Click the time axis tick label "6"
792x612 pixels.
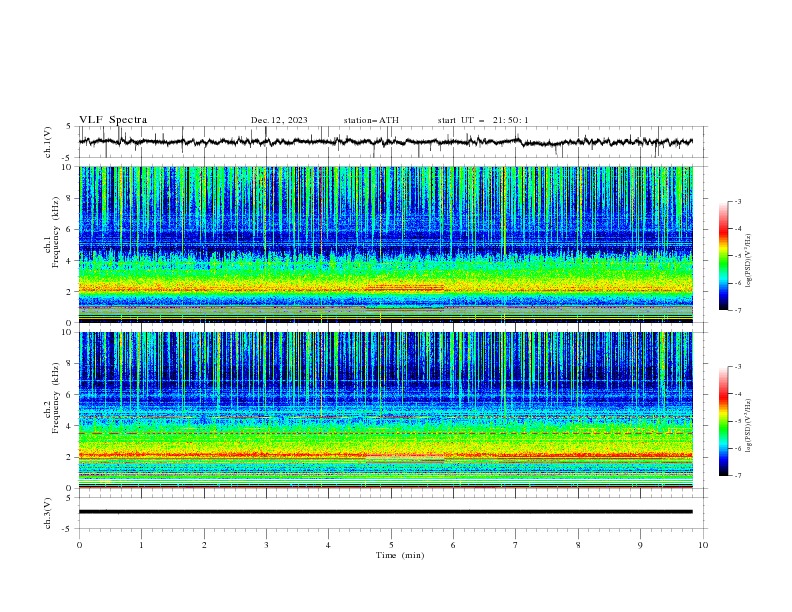coord(453,545)
